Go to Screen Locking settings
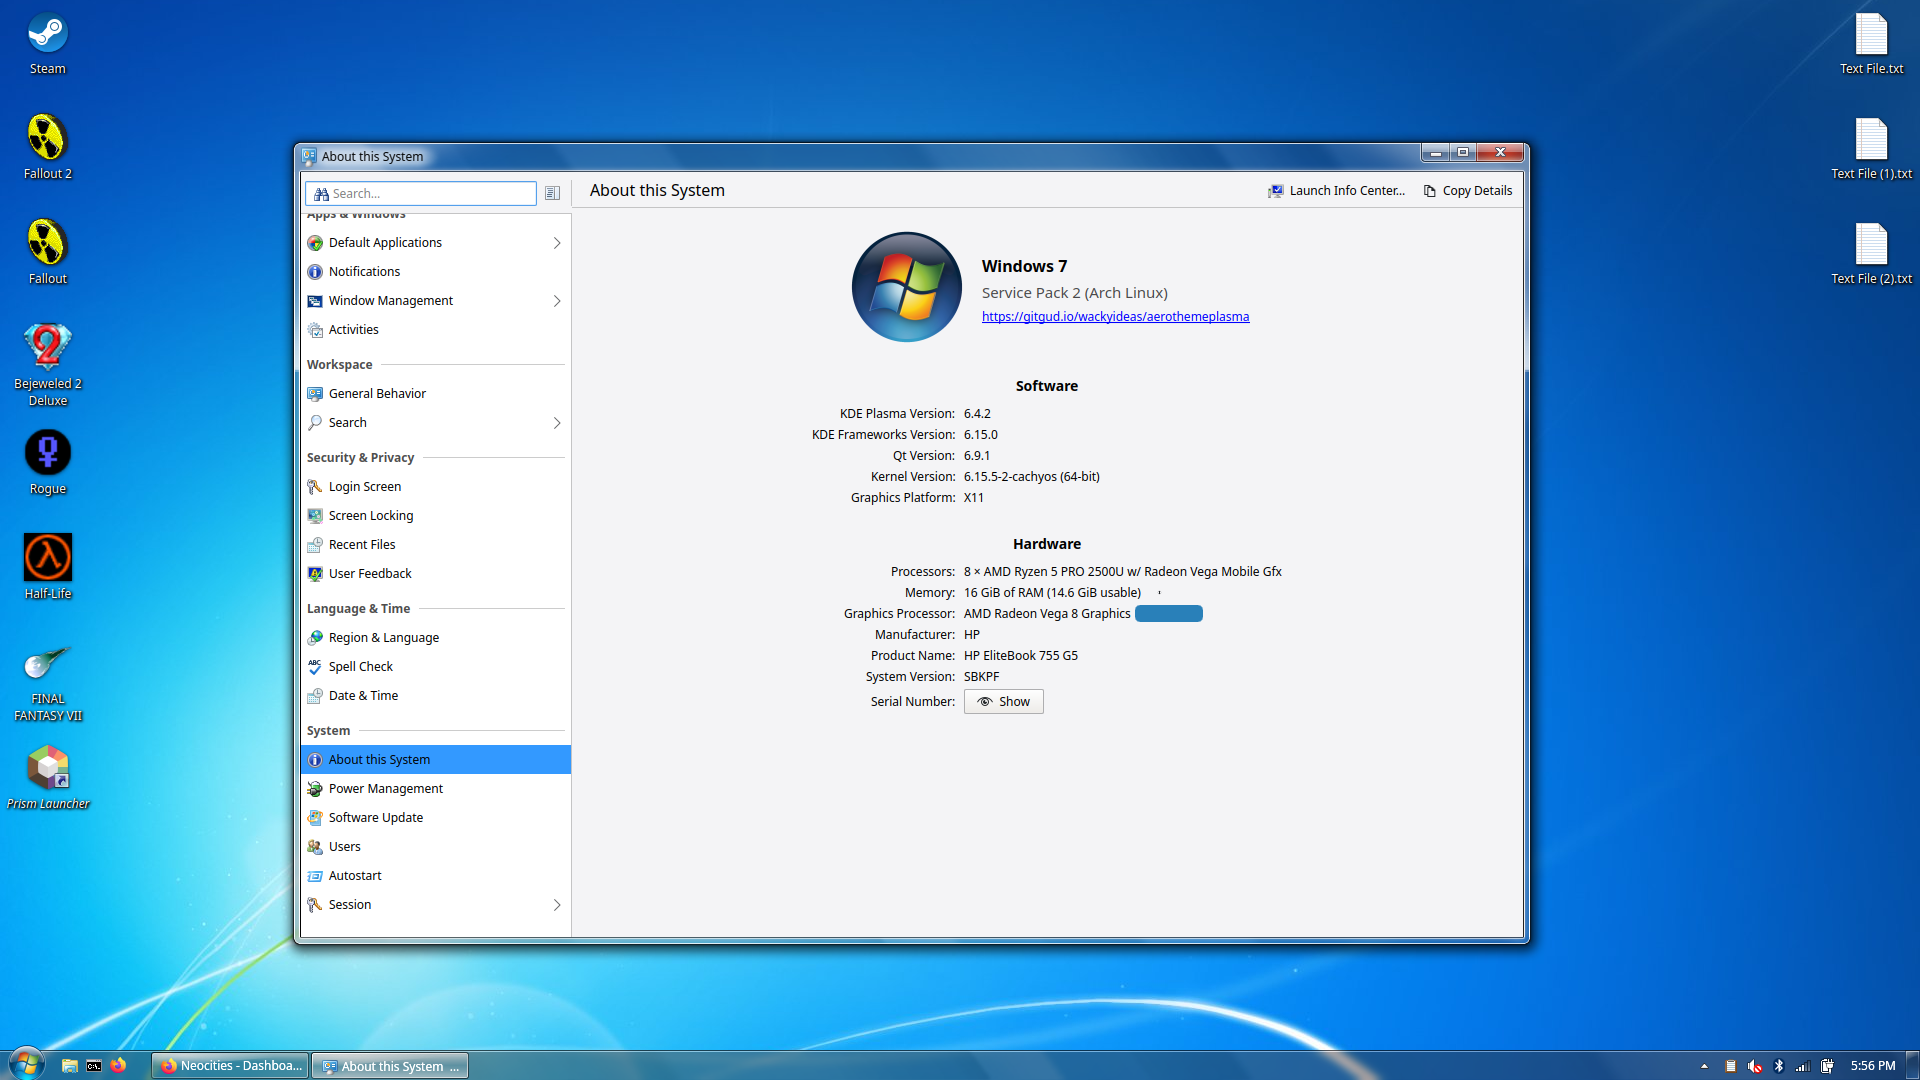 click(x=370, y=516)
